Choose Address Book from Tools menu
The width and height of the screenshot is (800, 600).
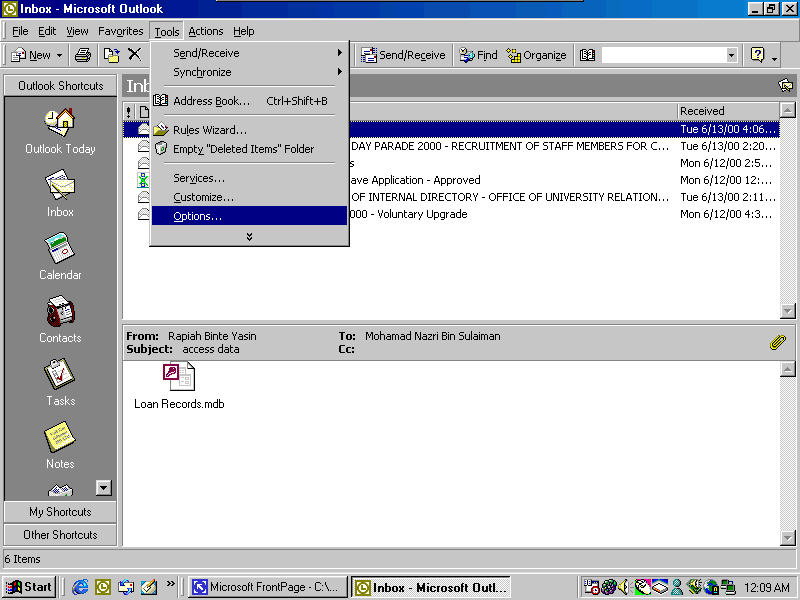pyautogui.click(x=249, y=101)
